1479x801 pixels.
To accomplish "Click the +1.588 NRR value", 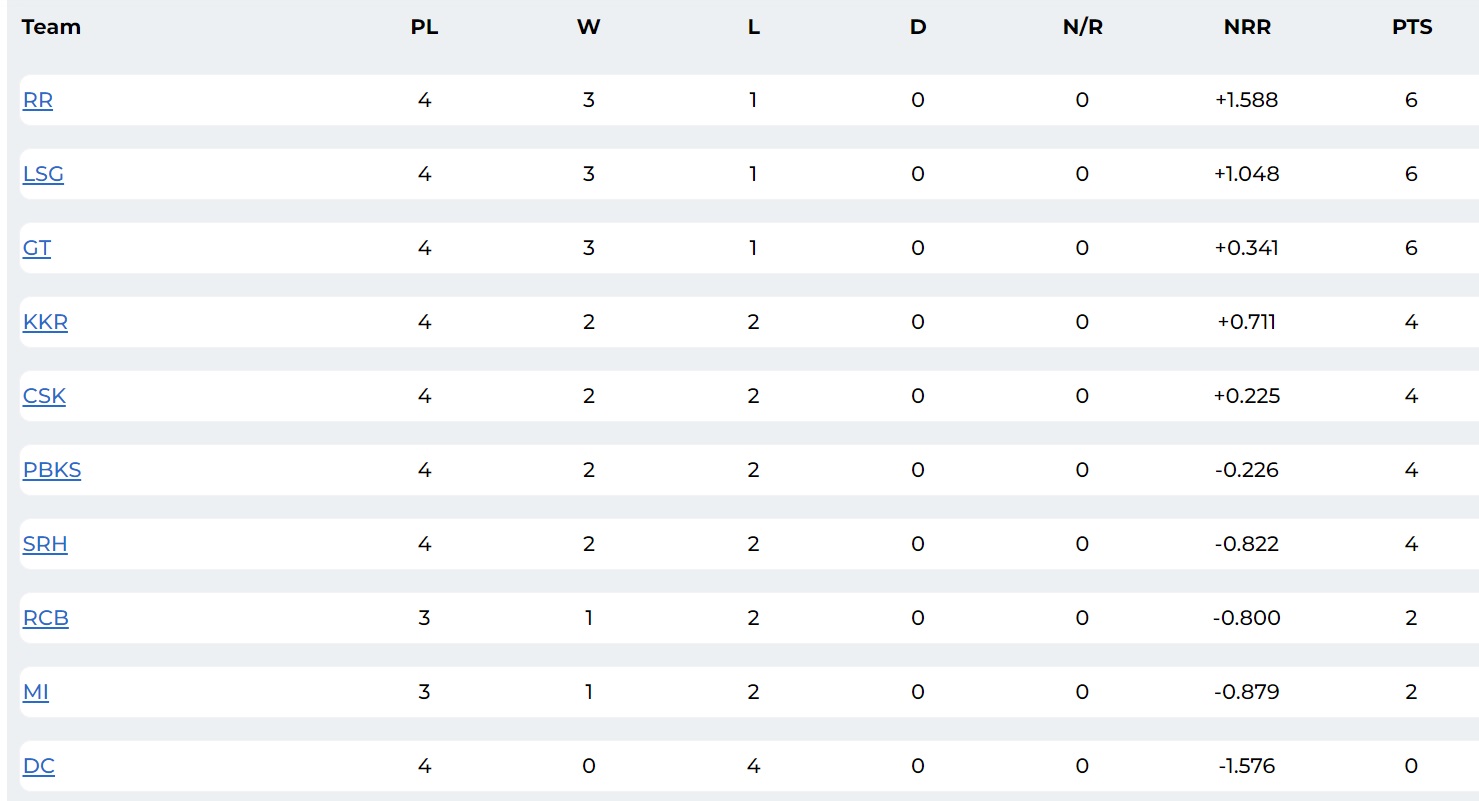I will (1246, 100).
